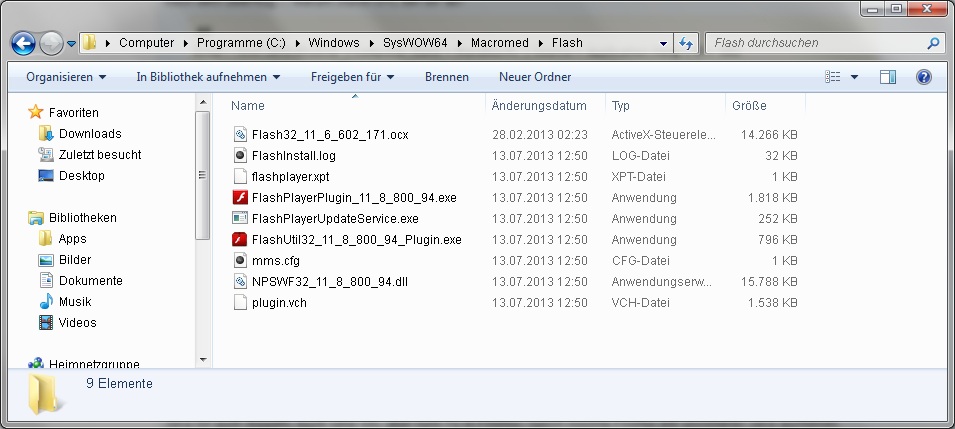Click icon of NPSWF32_11_8_800_94.dll
This screenshot has width=955, height=429.
240,282
